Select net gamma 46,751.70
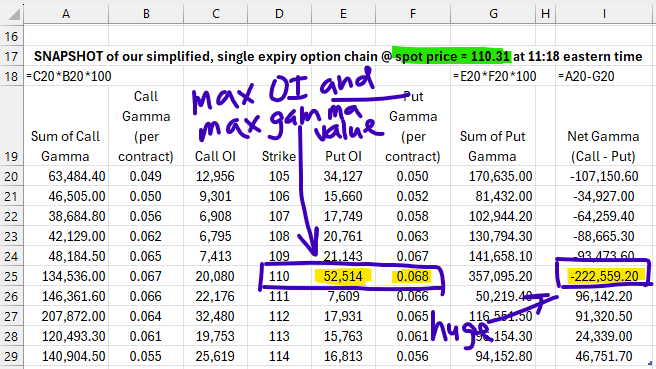The height and width of the screenshot is (369, 656). [604, 356]
